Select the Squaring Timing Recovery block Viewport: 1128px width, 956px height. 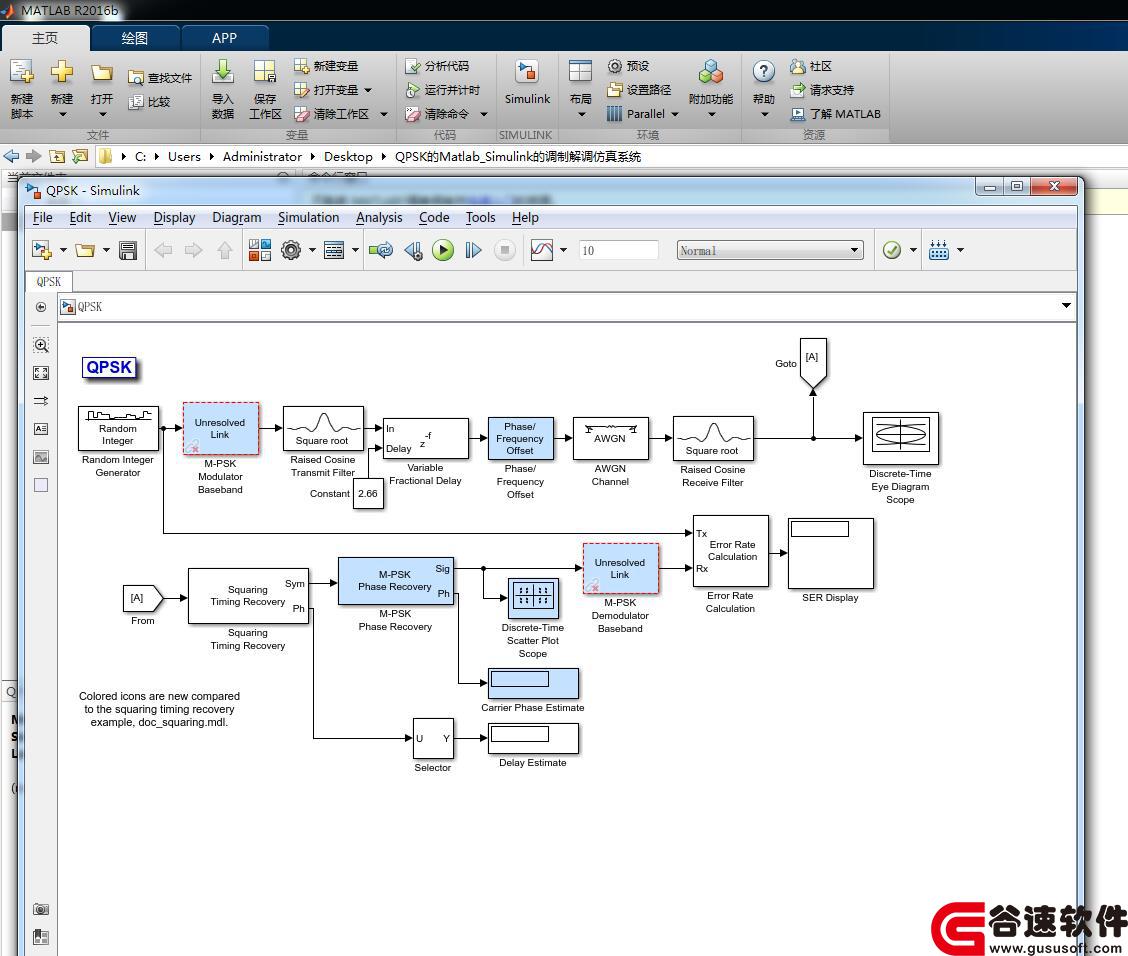[x=248, y=596]
